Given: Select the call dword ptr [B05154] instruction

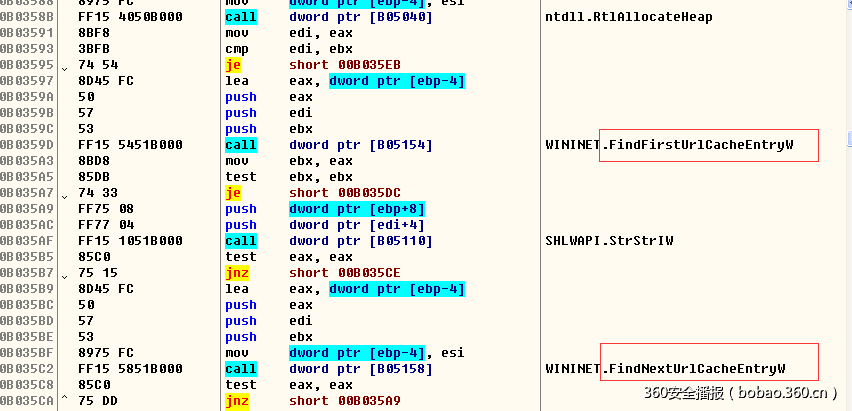Looking at the screenshot, I should click(x=329, y=145).
